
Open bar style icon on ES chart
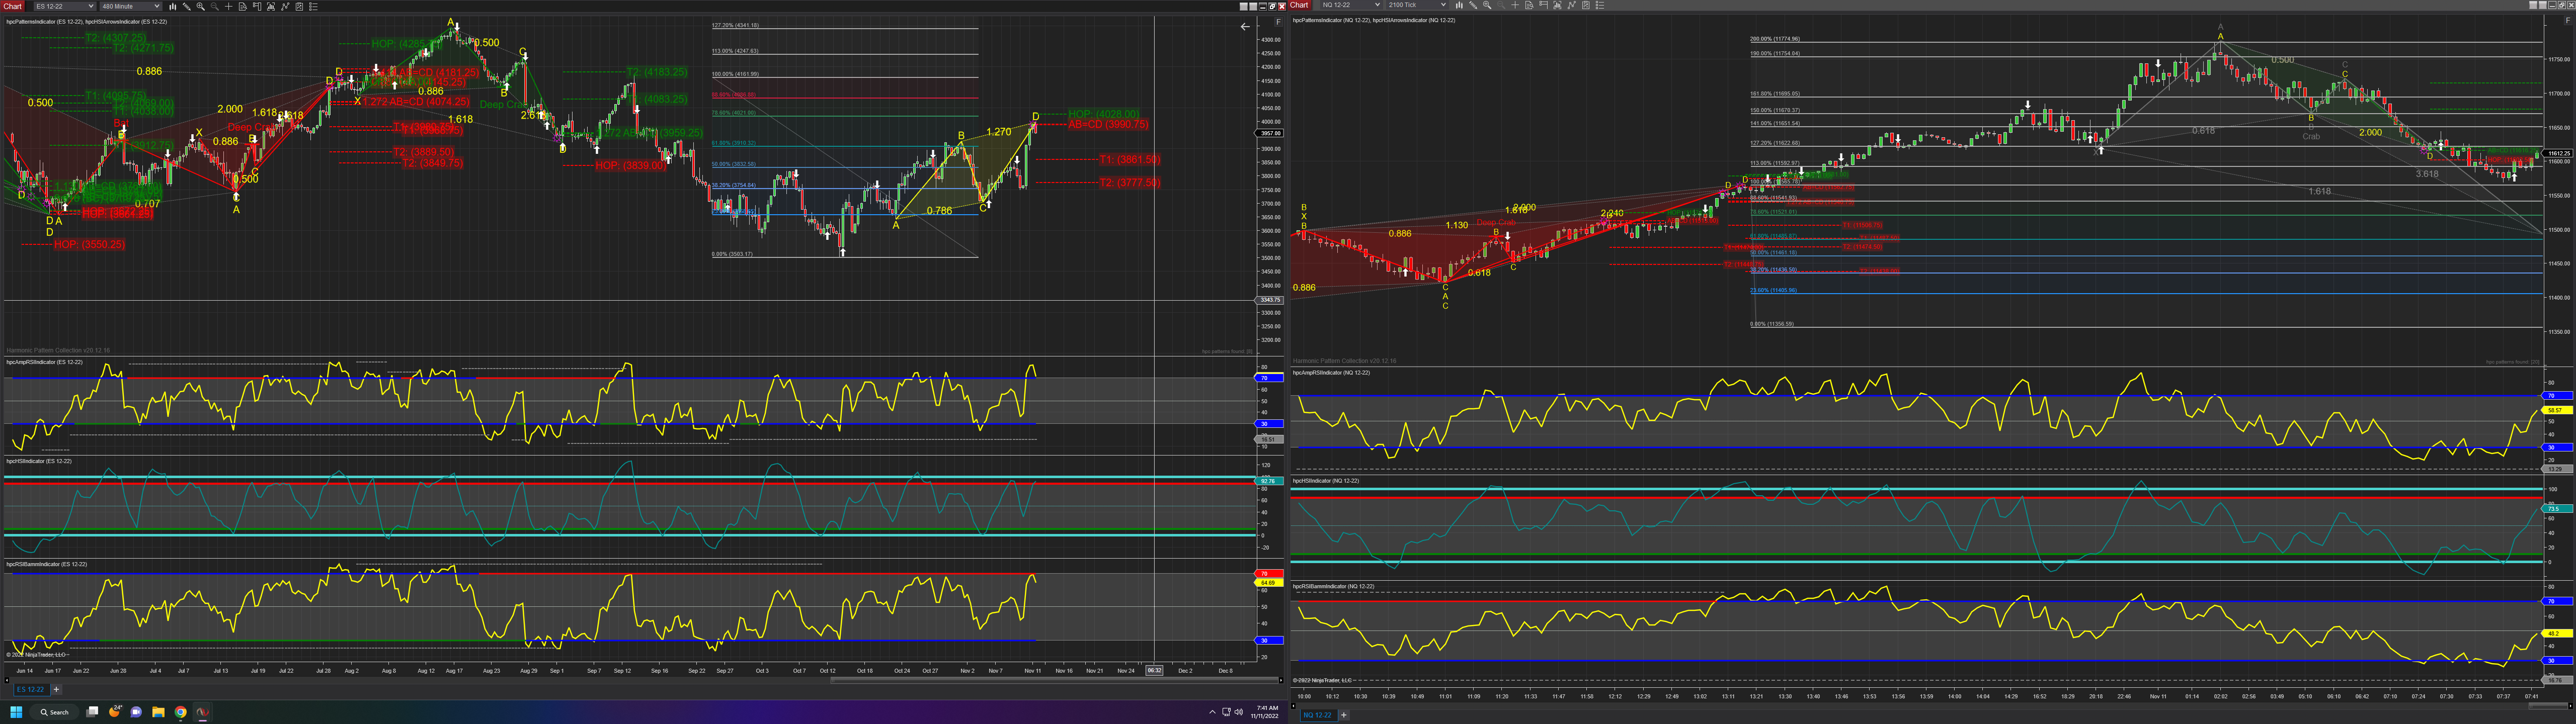[173, 6]
